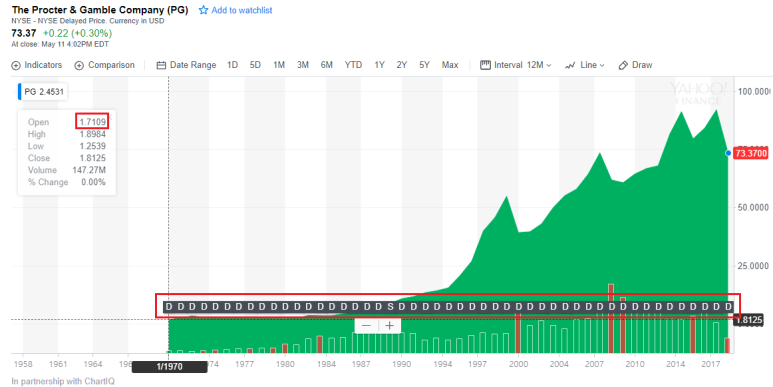Image resolution: width=773 pixels, height=387 pixels.
Task: Select the 3M range
Action: pos(303,65)
